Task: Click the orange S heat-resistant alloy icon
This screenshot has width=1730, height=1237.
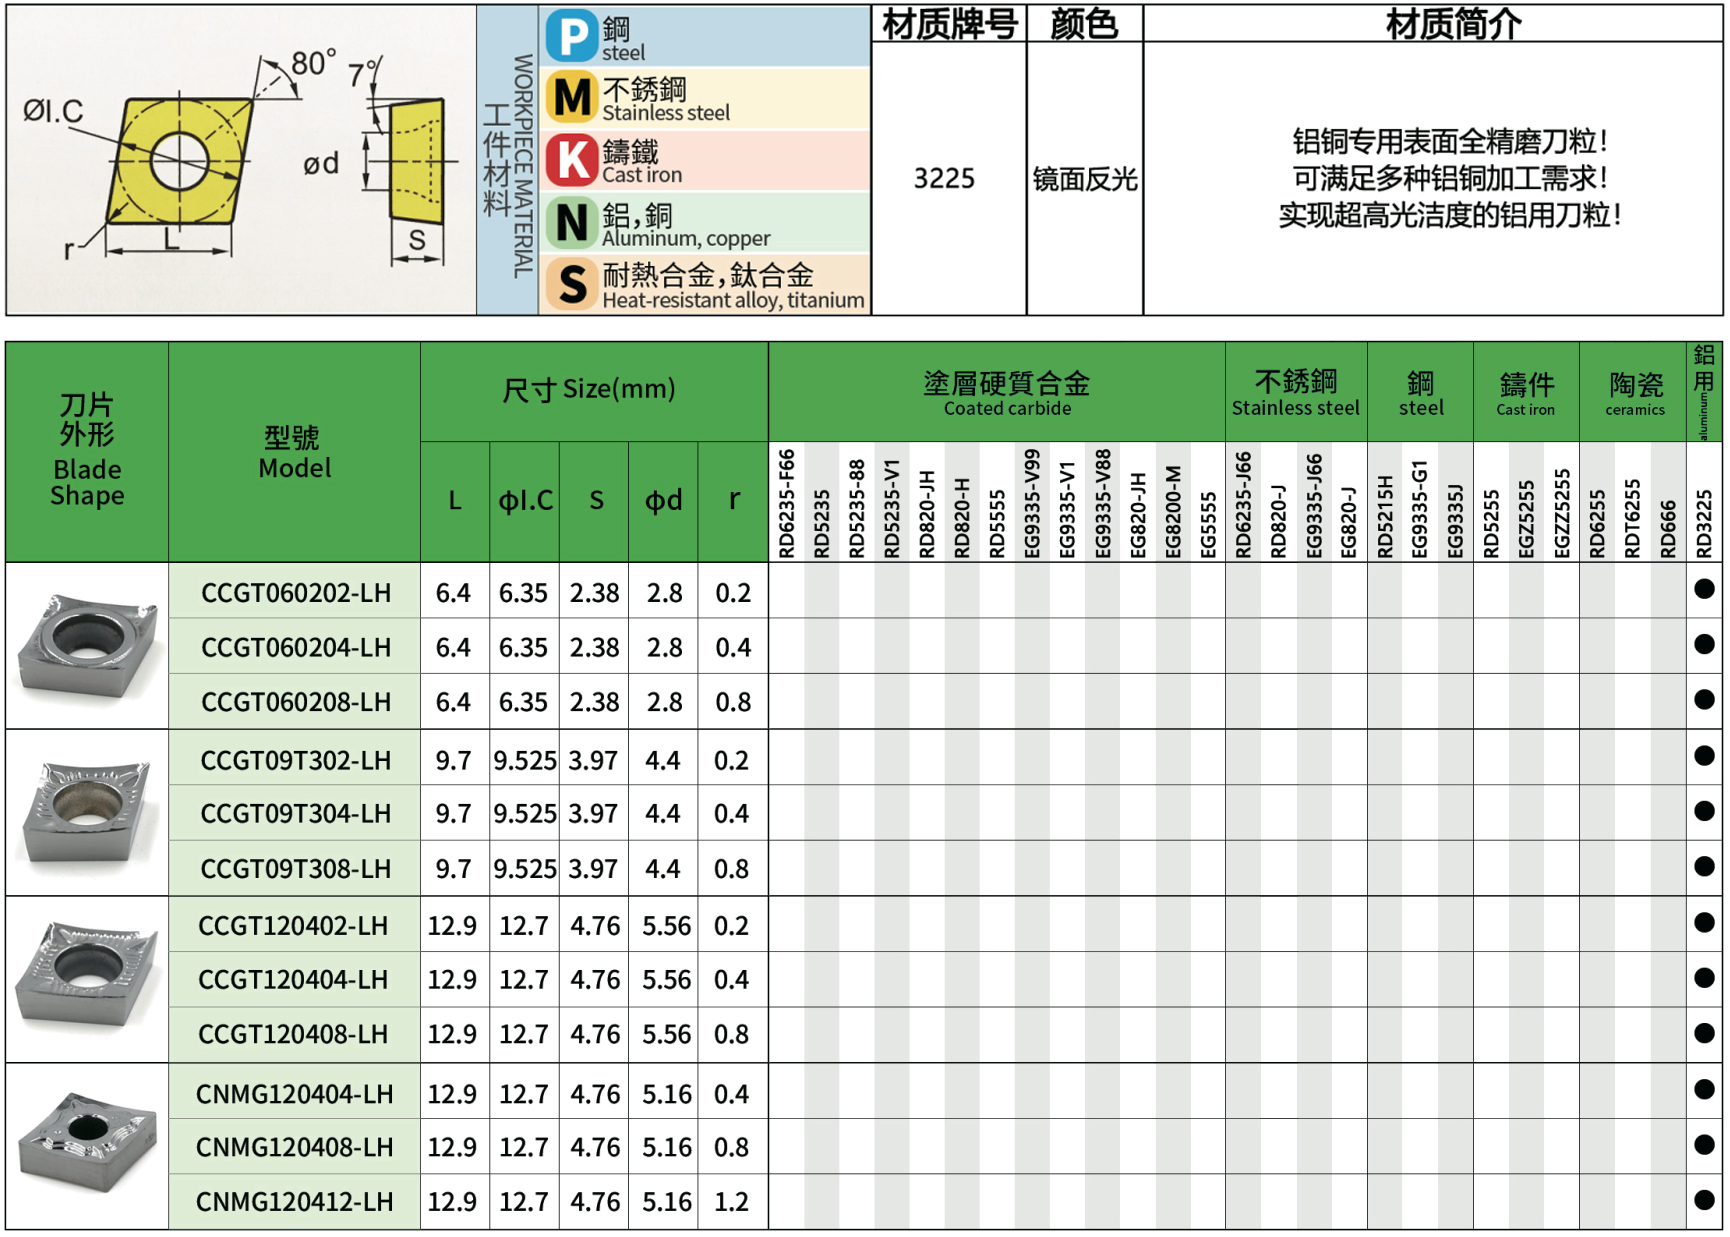Action: pos(572,284)
